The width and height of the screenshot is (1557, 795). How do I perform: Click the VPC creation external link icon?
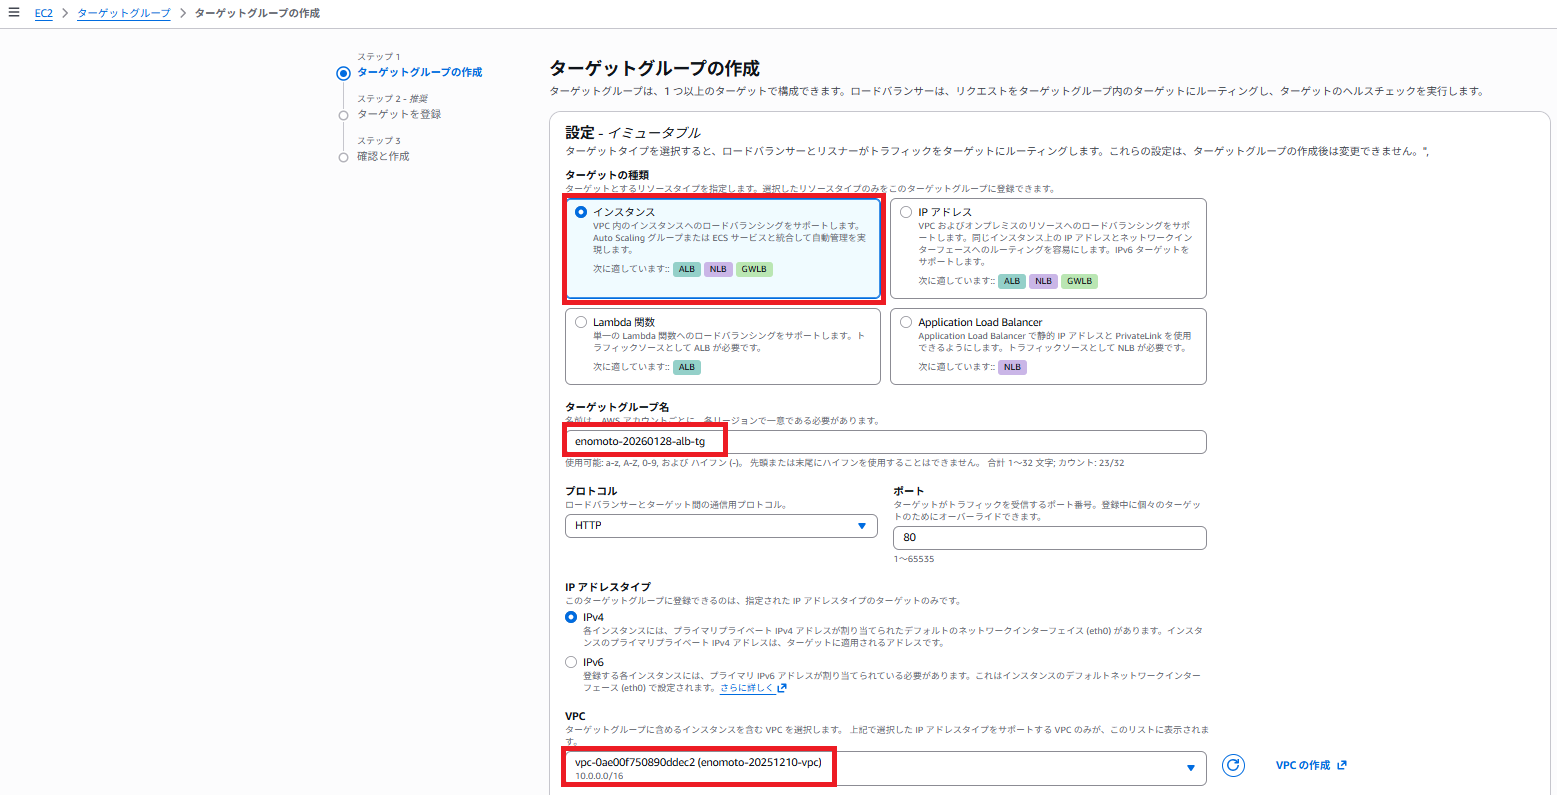1342,765
